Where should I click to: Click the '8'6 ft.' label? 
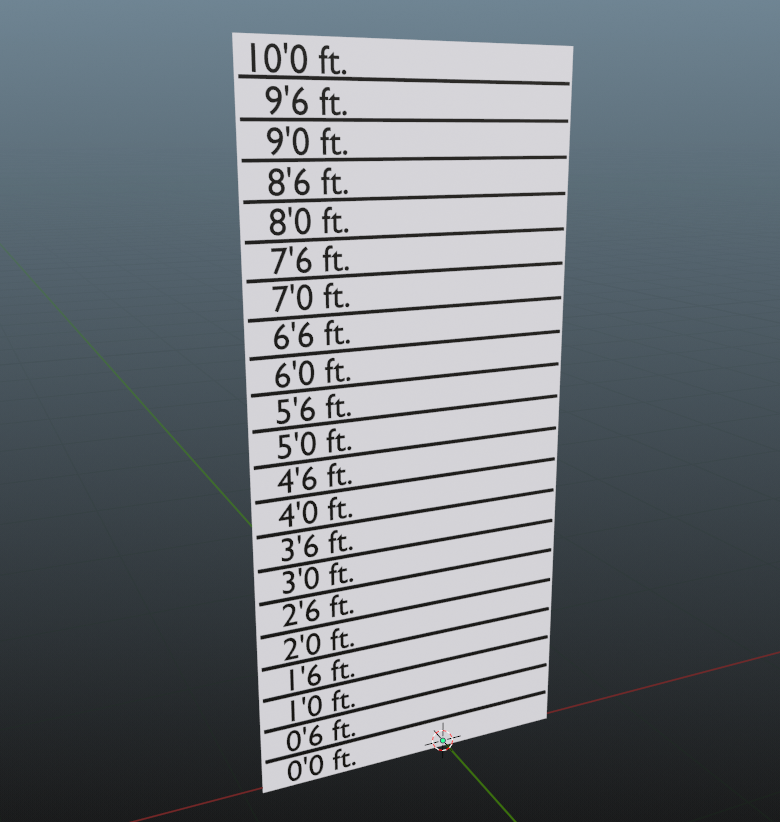pyautogui.click(x=308, y=181)
